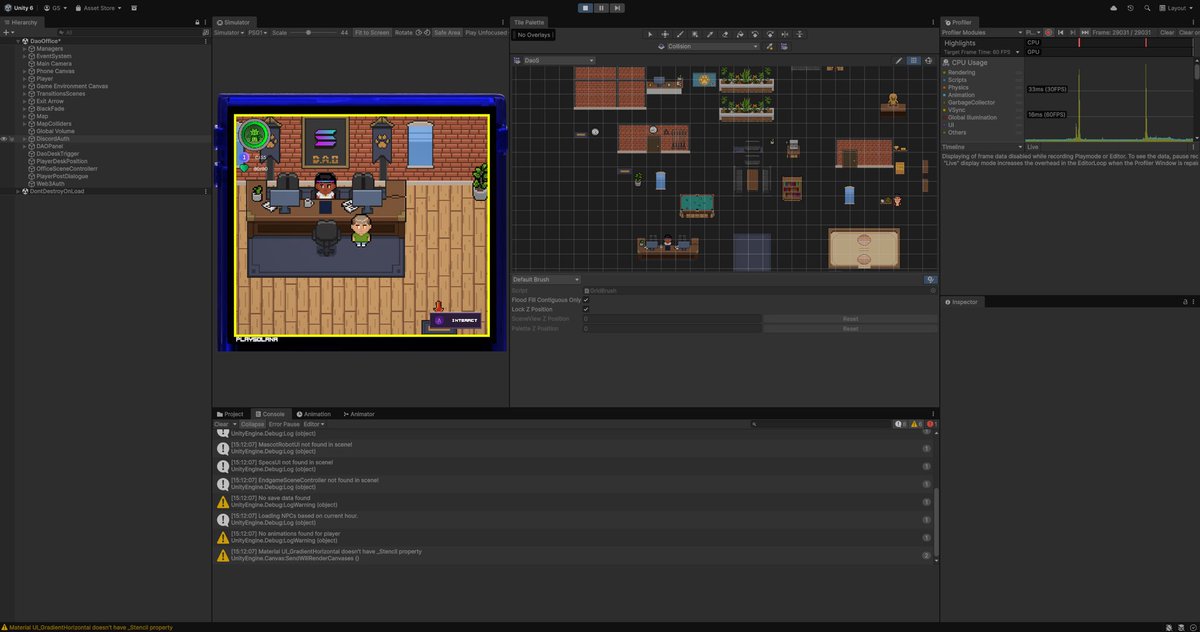Open the Profiler Modules dropdown
1200x632 pixels.
[x=981, y=32]
